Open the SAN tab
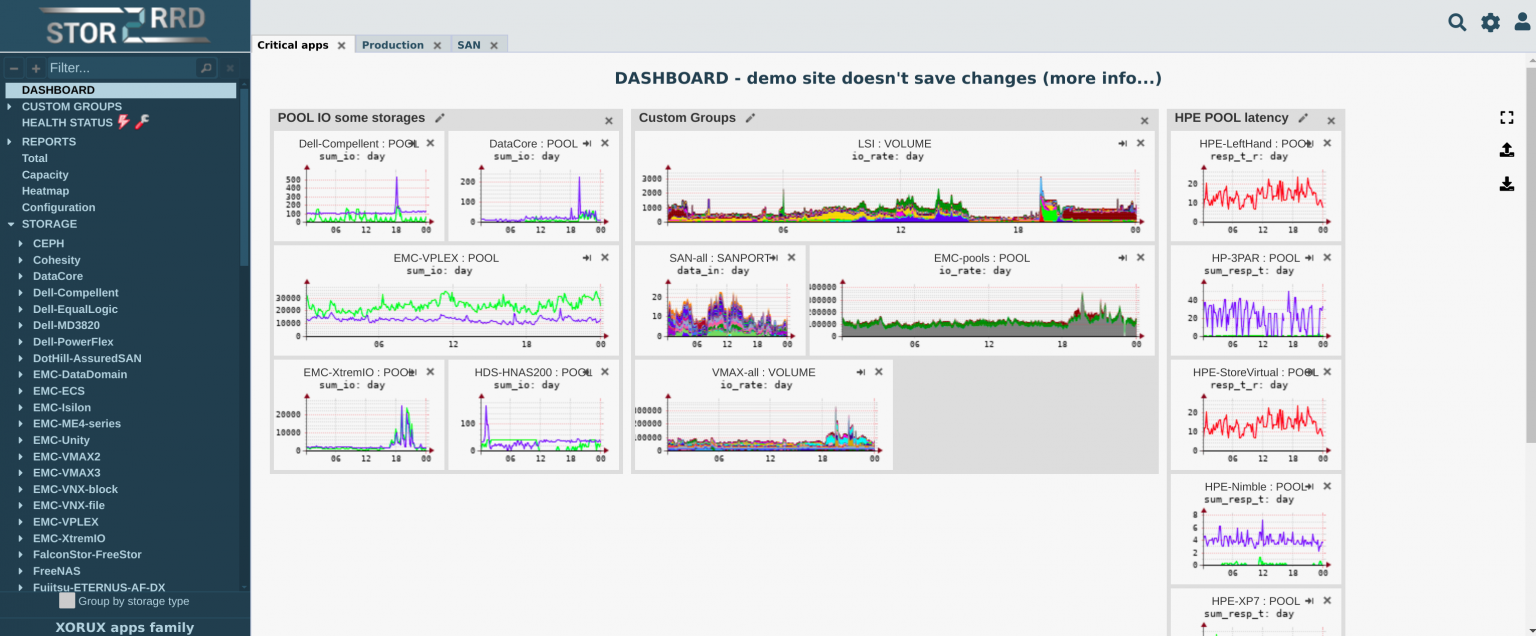 click(x=470, y=45)
